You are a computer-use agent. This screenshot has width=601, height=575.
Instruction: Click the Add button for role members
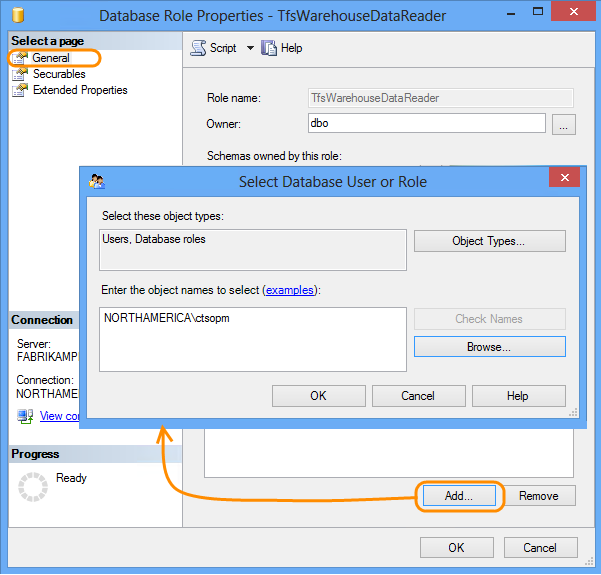[x=459, y=496]
